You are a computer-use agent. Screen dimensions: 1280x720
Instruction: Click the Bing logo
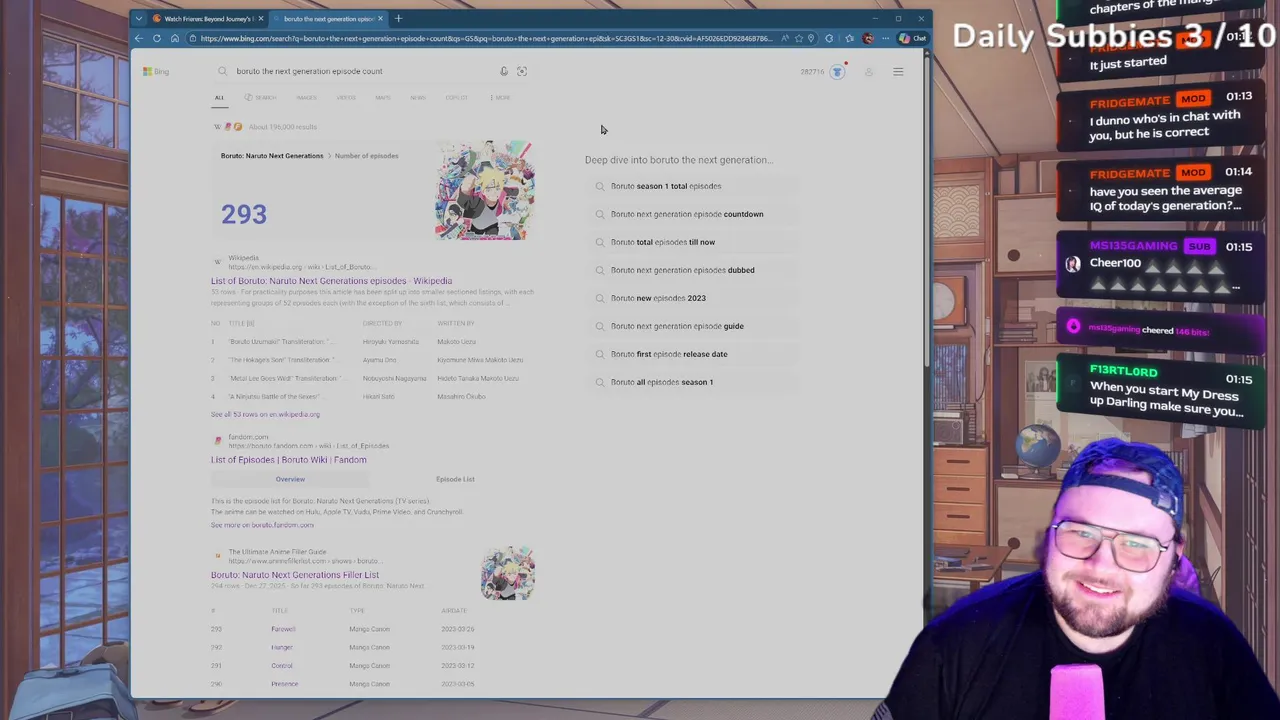point(156,71)
